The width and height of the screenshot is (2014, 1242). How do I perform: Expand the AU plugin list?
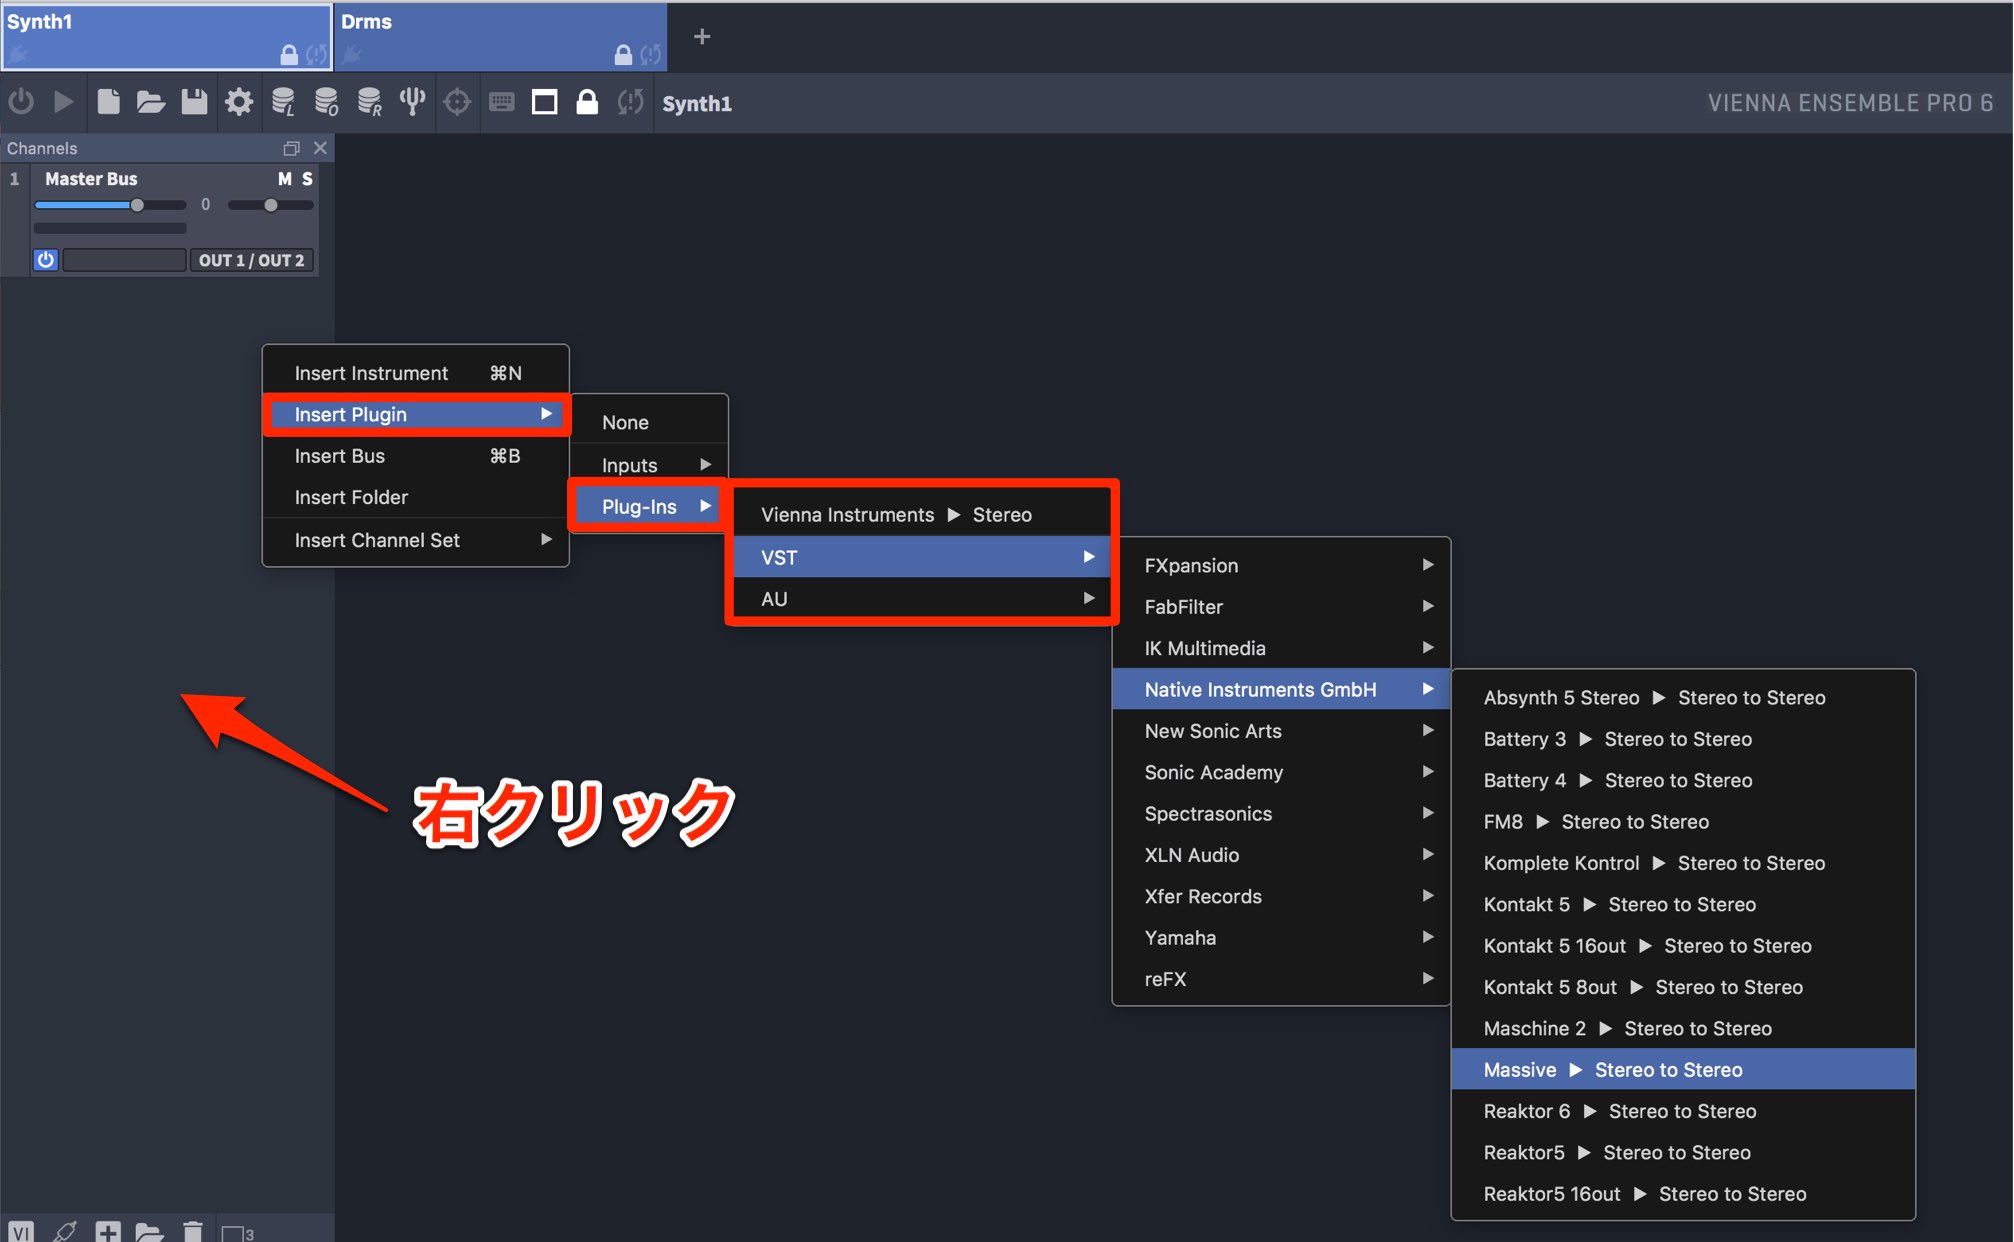(921, 599)
